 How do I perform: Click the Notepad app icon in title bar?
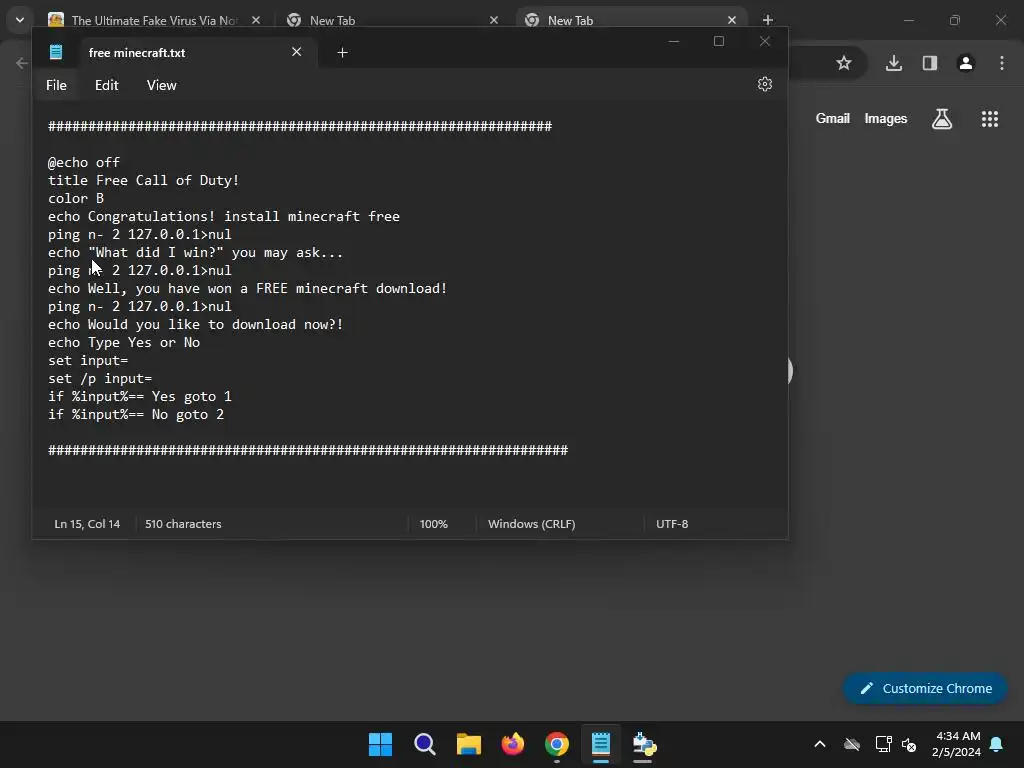coord(56,52)
